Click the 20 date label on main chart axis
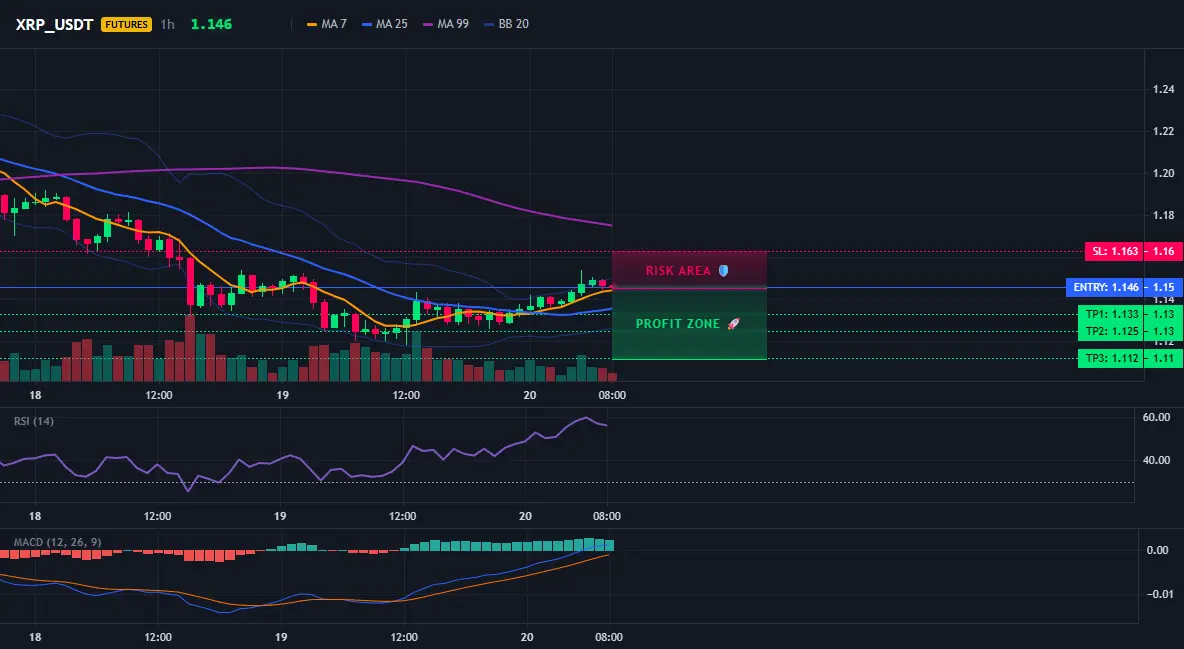 click(x=529, y=395)
